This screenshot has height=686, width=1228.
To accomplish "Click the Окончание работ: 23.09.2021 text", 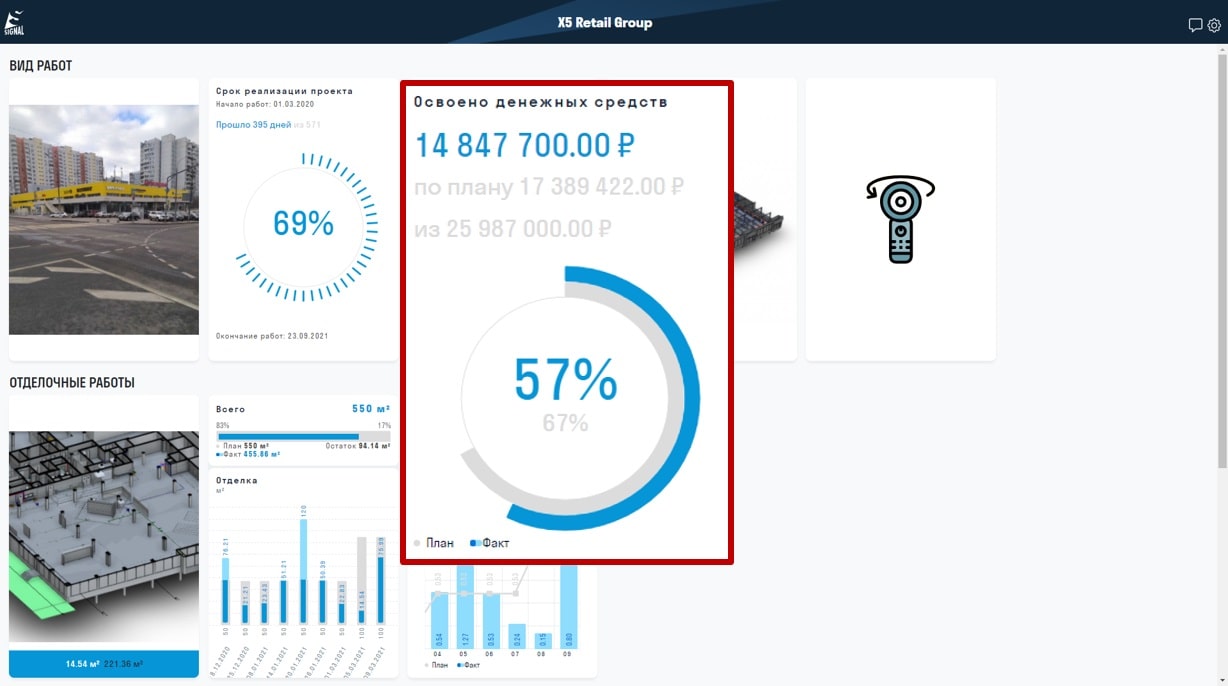I will tap(272, 336).
